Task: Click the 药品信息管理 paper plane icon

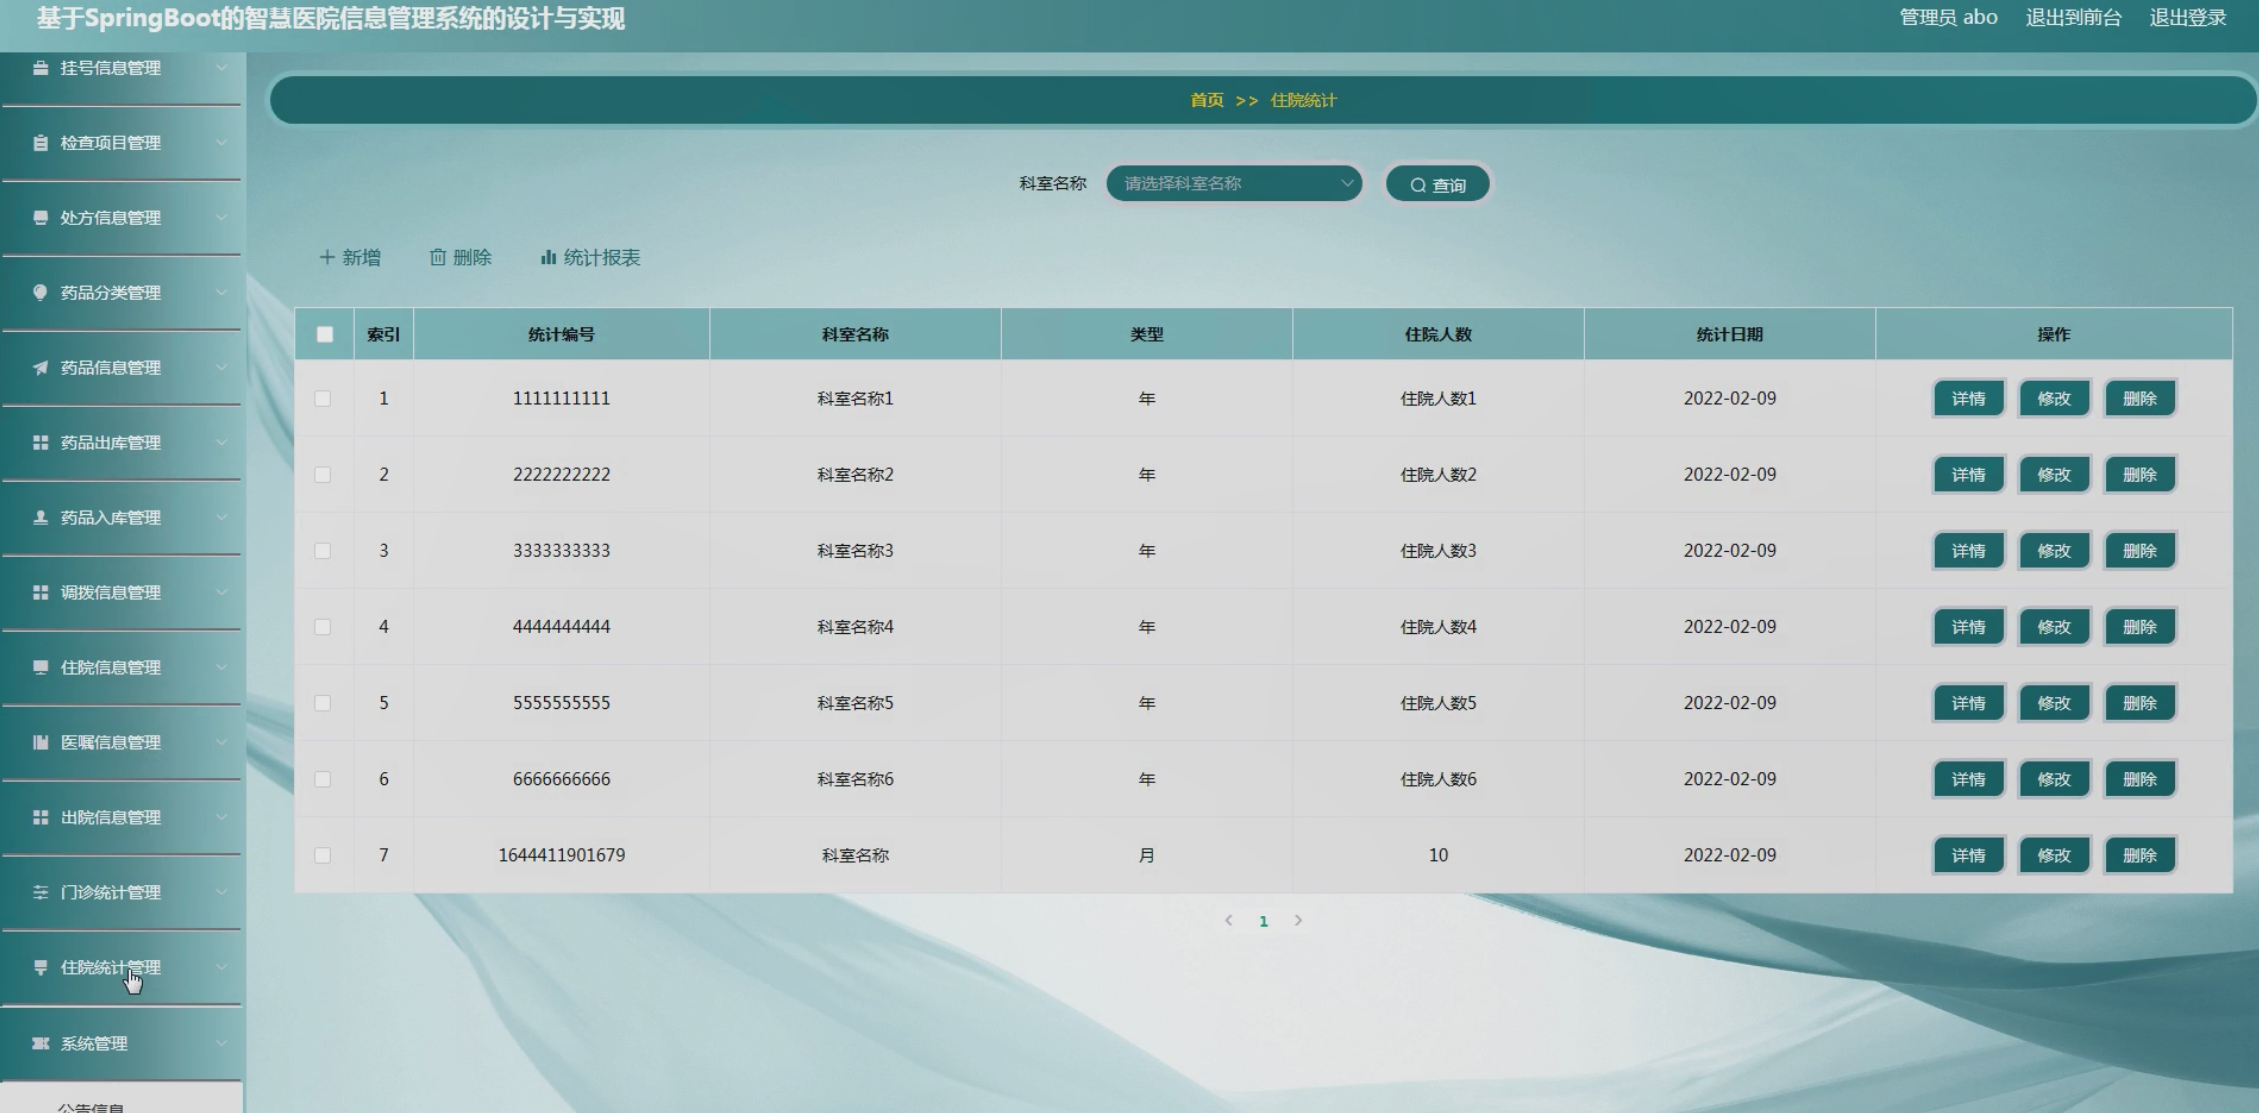Action: tap(40, 367)
